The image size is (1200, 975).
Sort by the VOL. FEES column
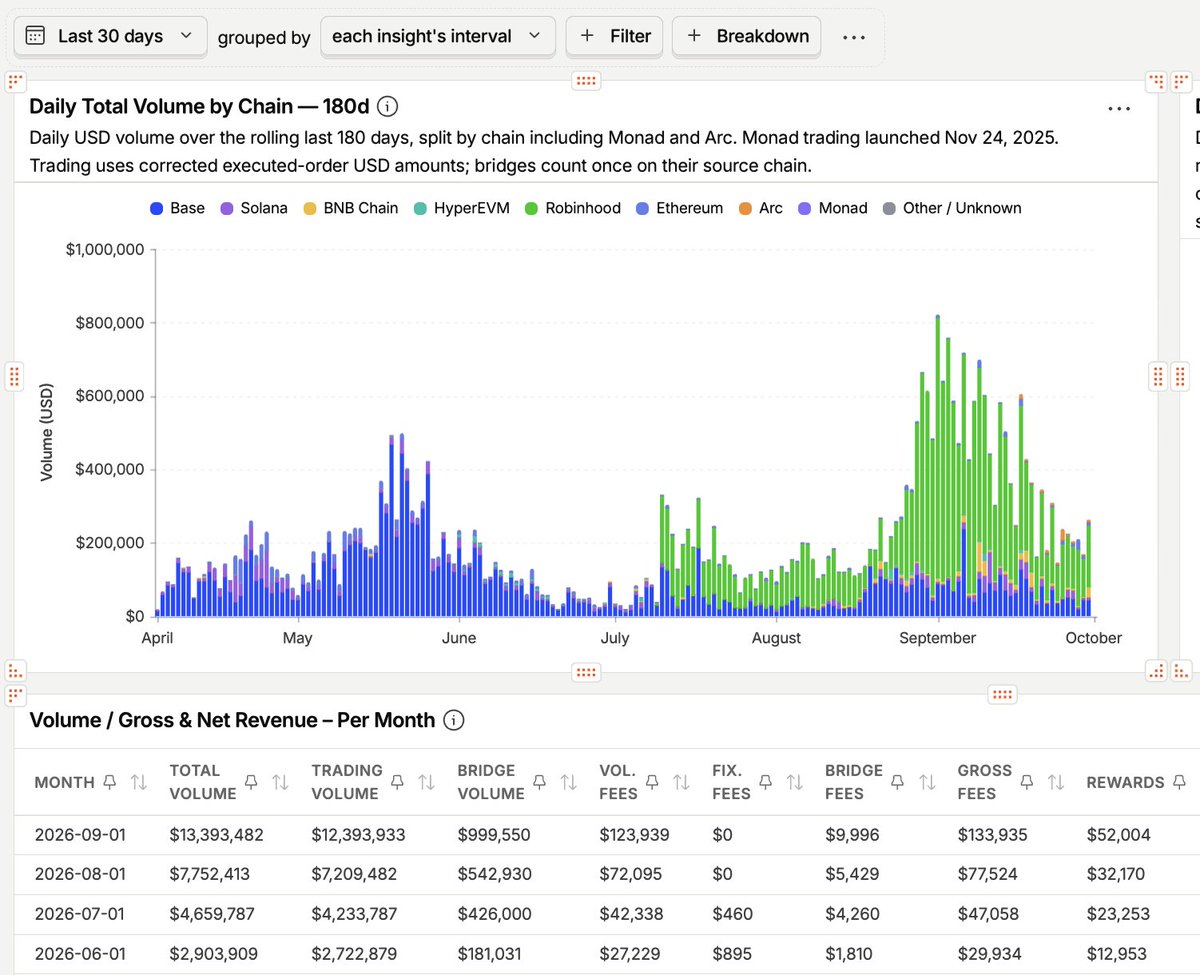pos(682,782)
